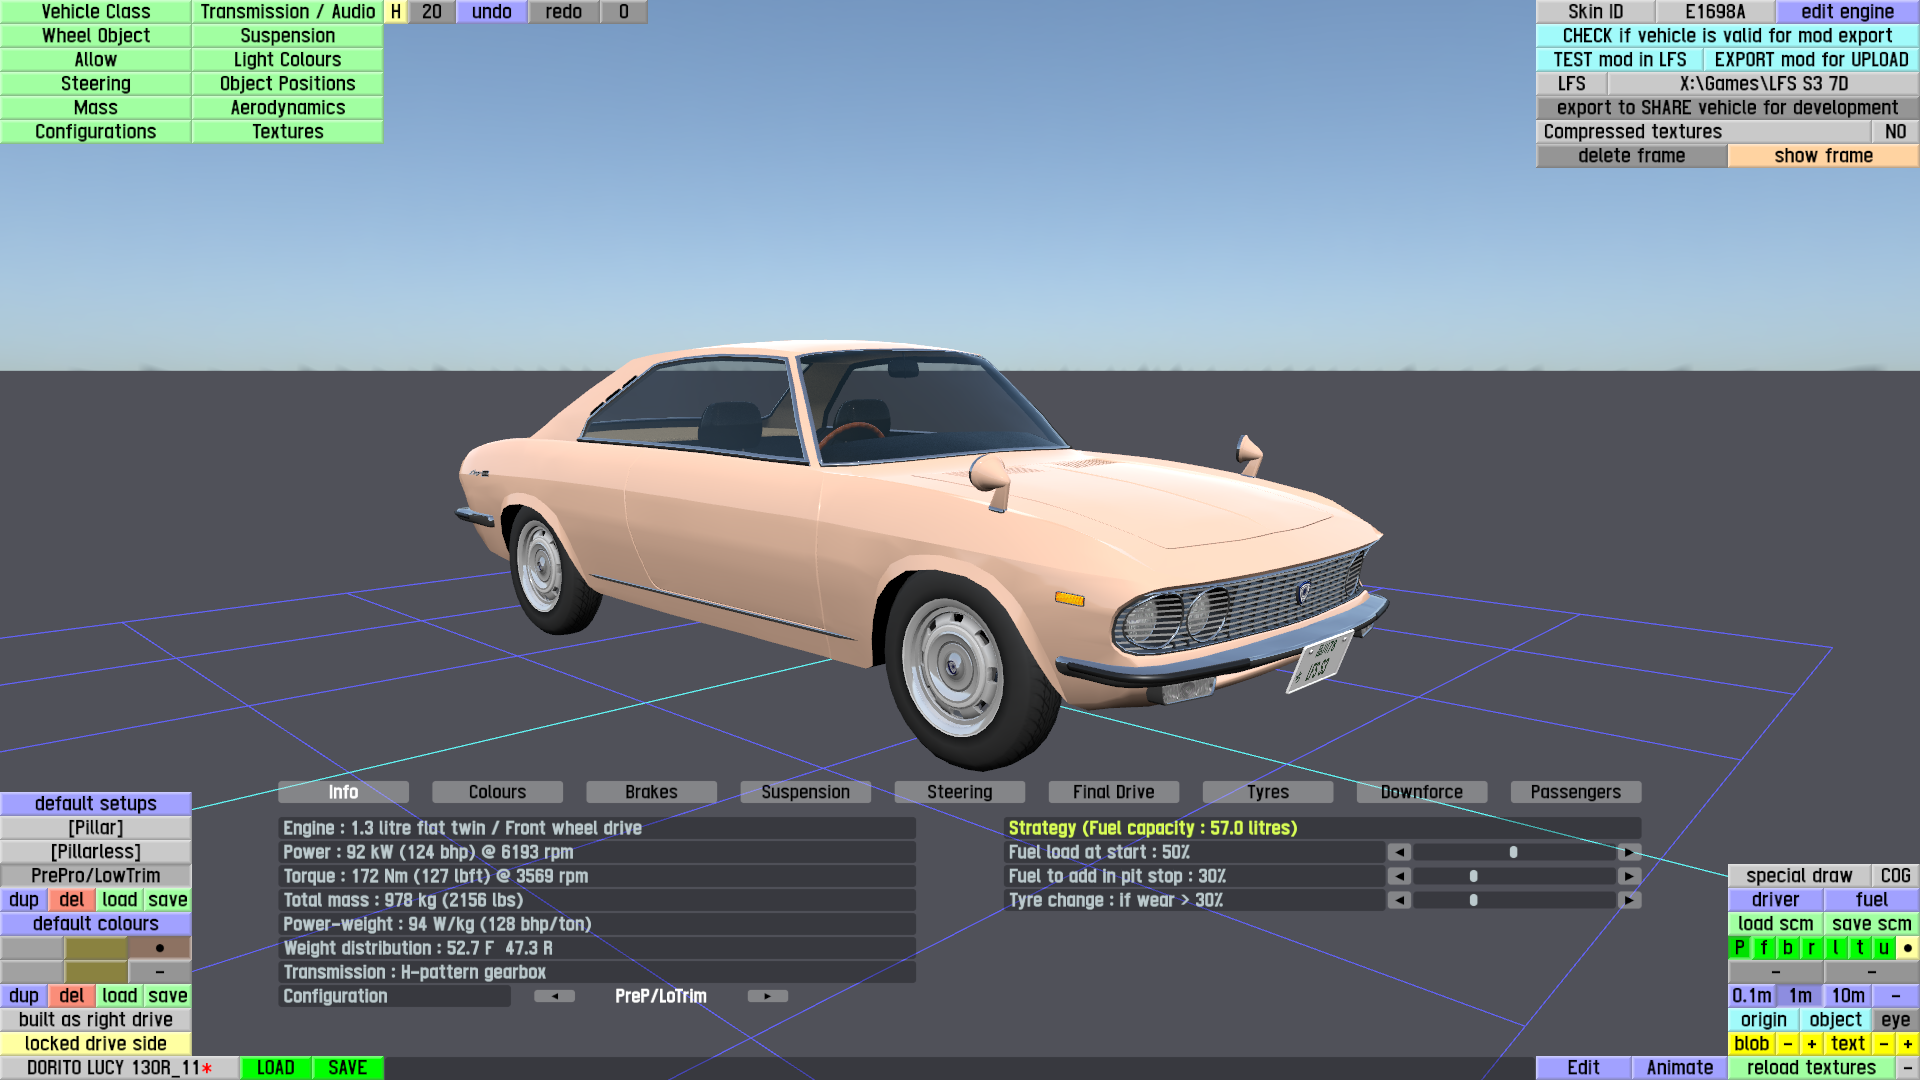
Task: Open the Vehicle Class menu
Action: point(96,12)
